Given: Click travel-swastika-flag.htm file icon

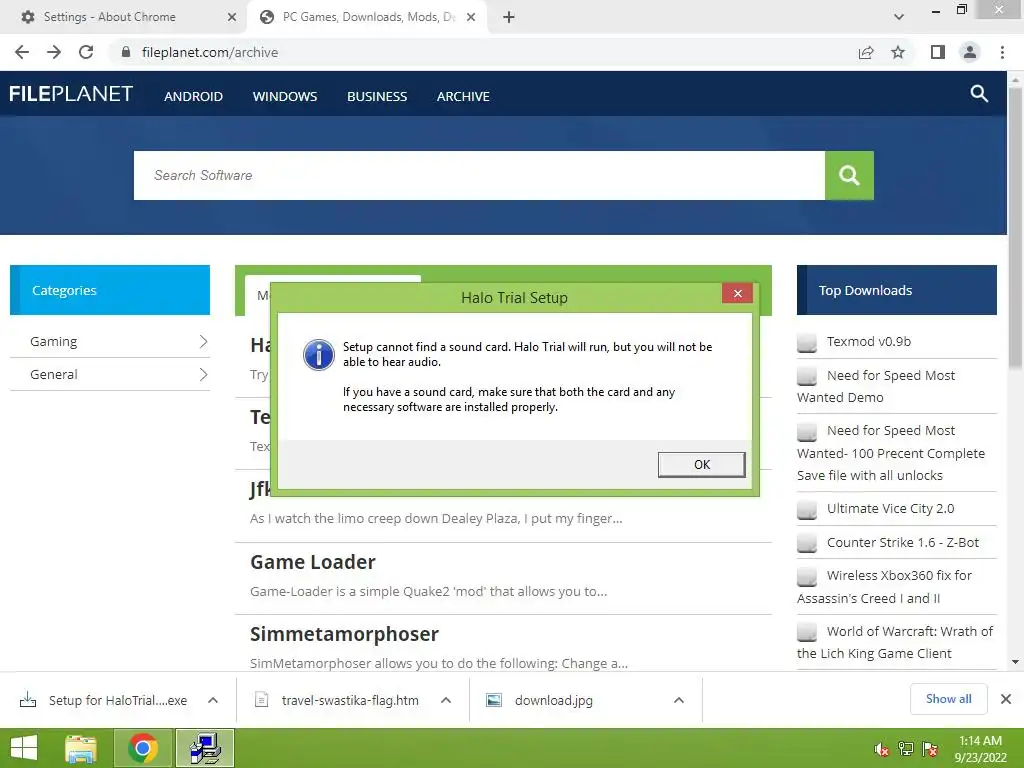Looking at the screenshot, I should click(261, 700).
